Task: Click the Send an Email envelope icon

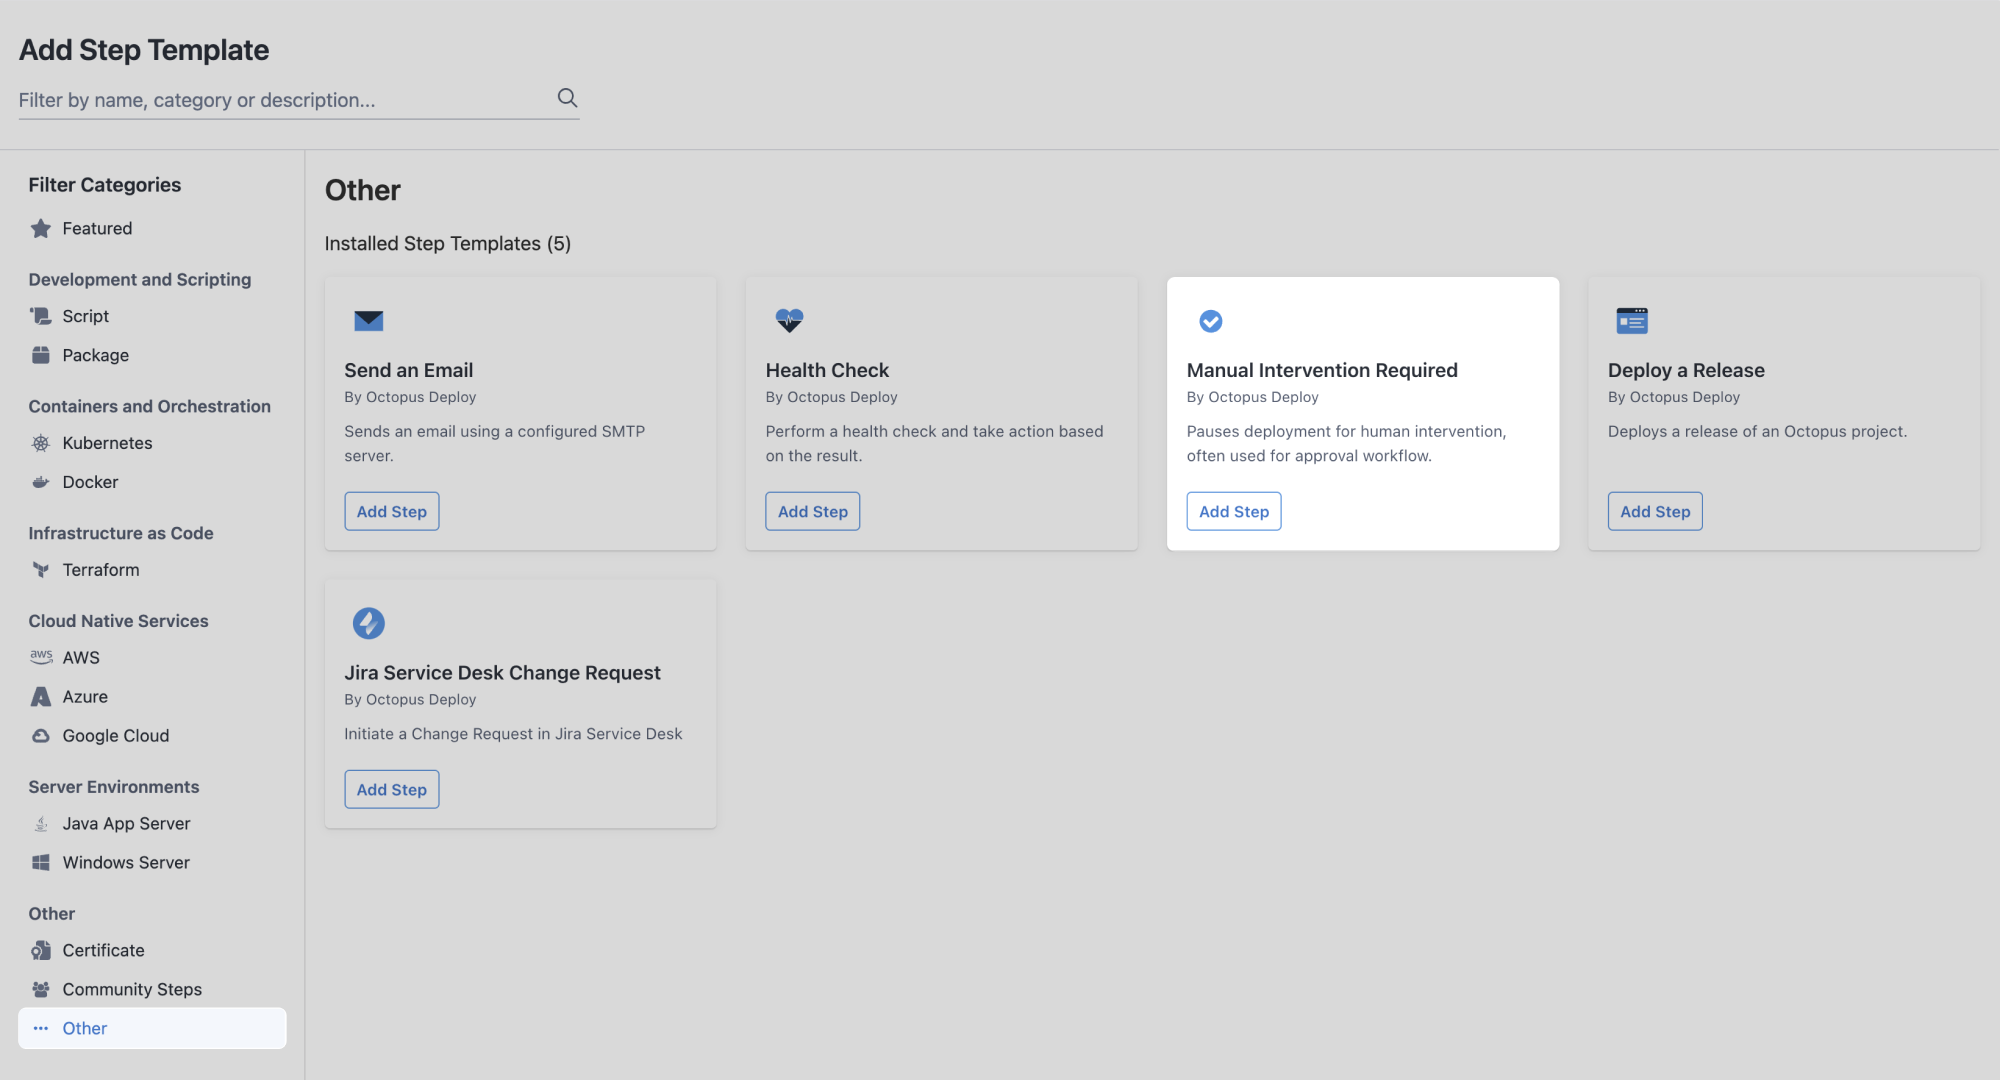Action: (369, 321)
